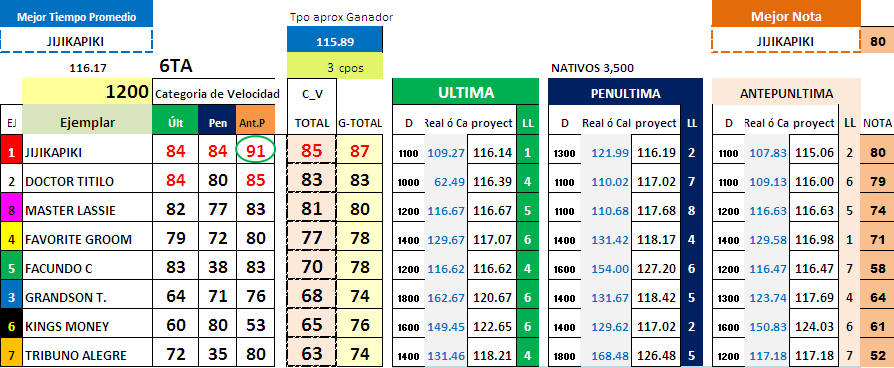894x368 pixels.
Task: Select the JIJIKAPIKI cell under Mejor Tiempo Promedio
Action: 76,41
